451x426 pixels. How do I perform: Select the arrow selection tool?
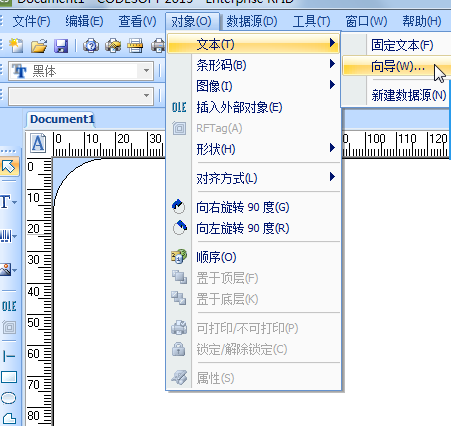point(9,166)
